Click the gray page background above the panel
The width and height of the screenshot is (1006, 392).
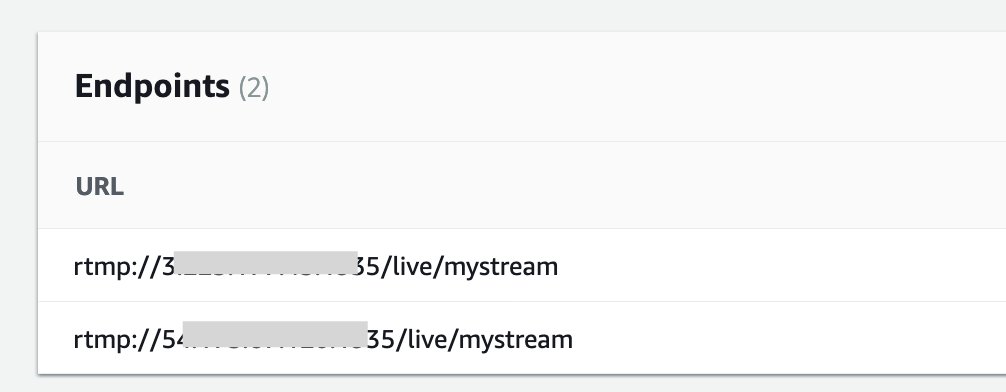(x=503, y=14)
